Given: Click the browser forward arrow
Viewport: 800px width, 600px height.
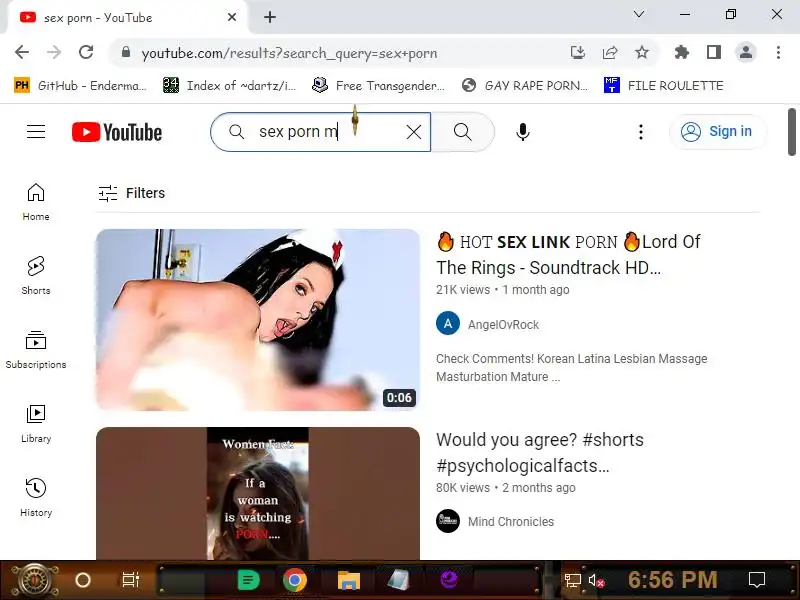Looking at the screenshot, I should (x=54, y=53).
